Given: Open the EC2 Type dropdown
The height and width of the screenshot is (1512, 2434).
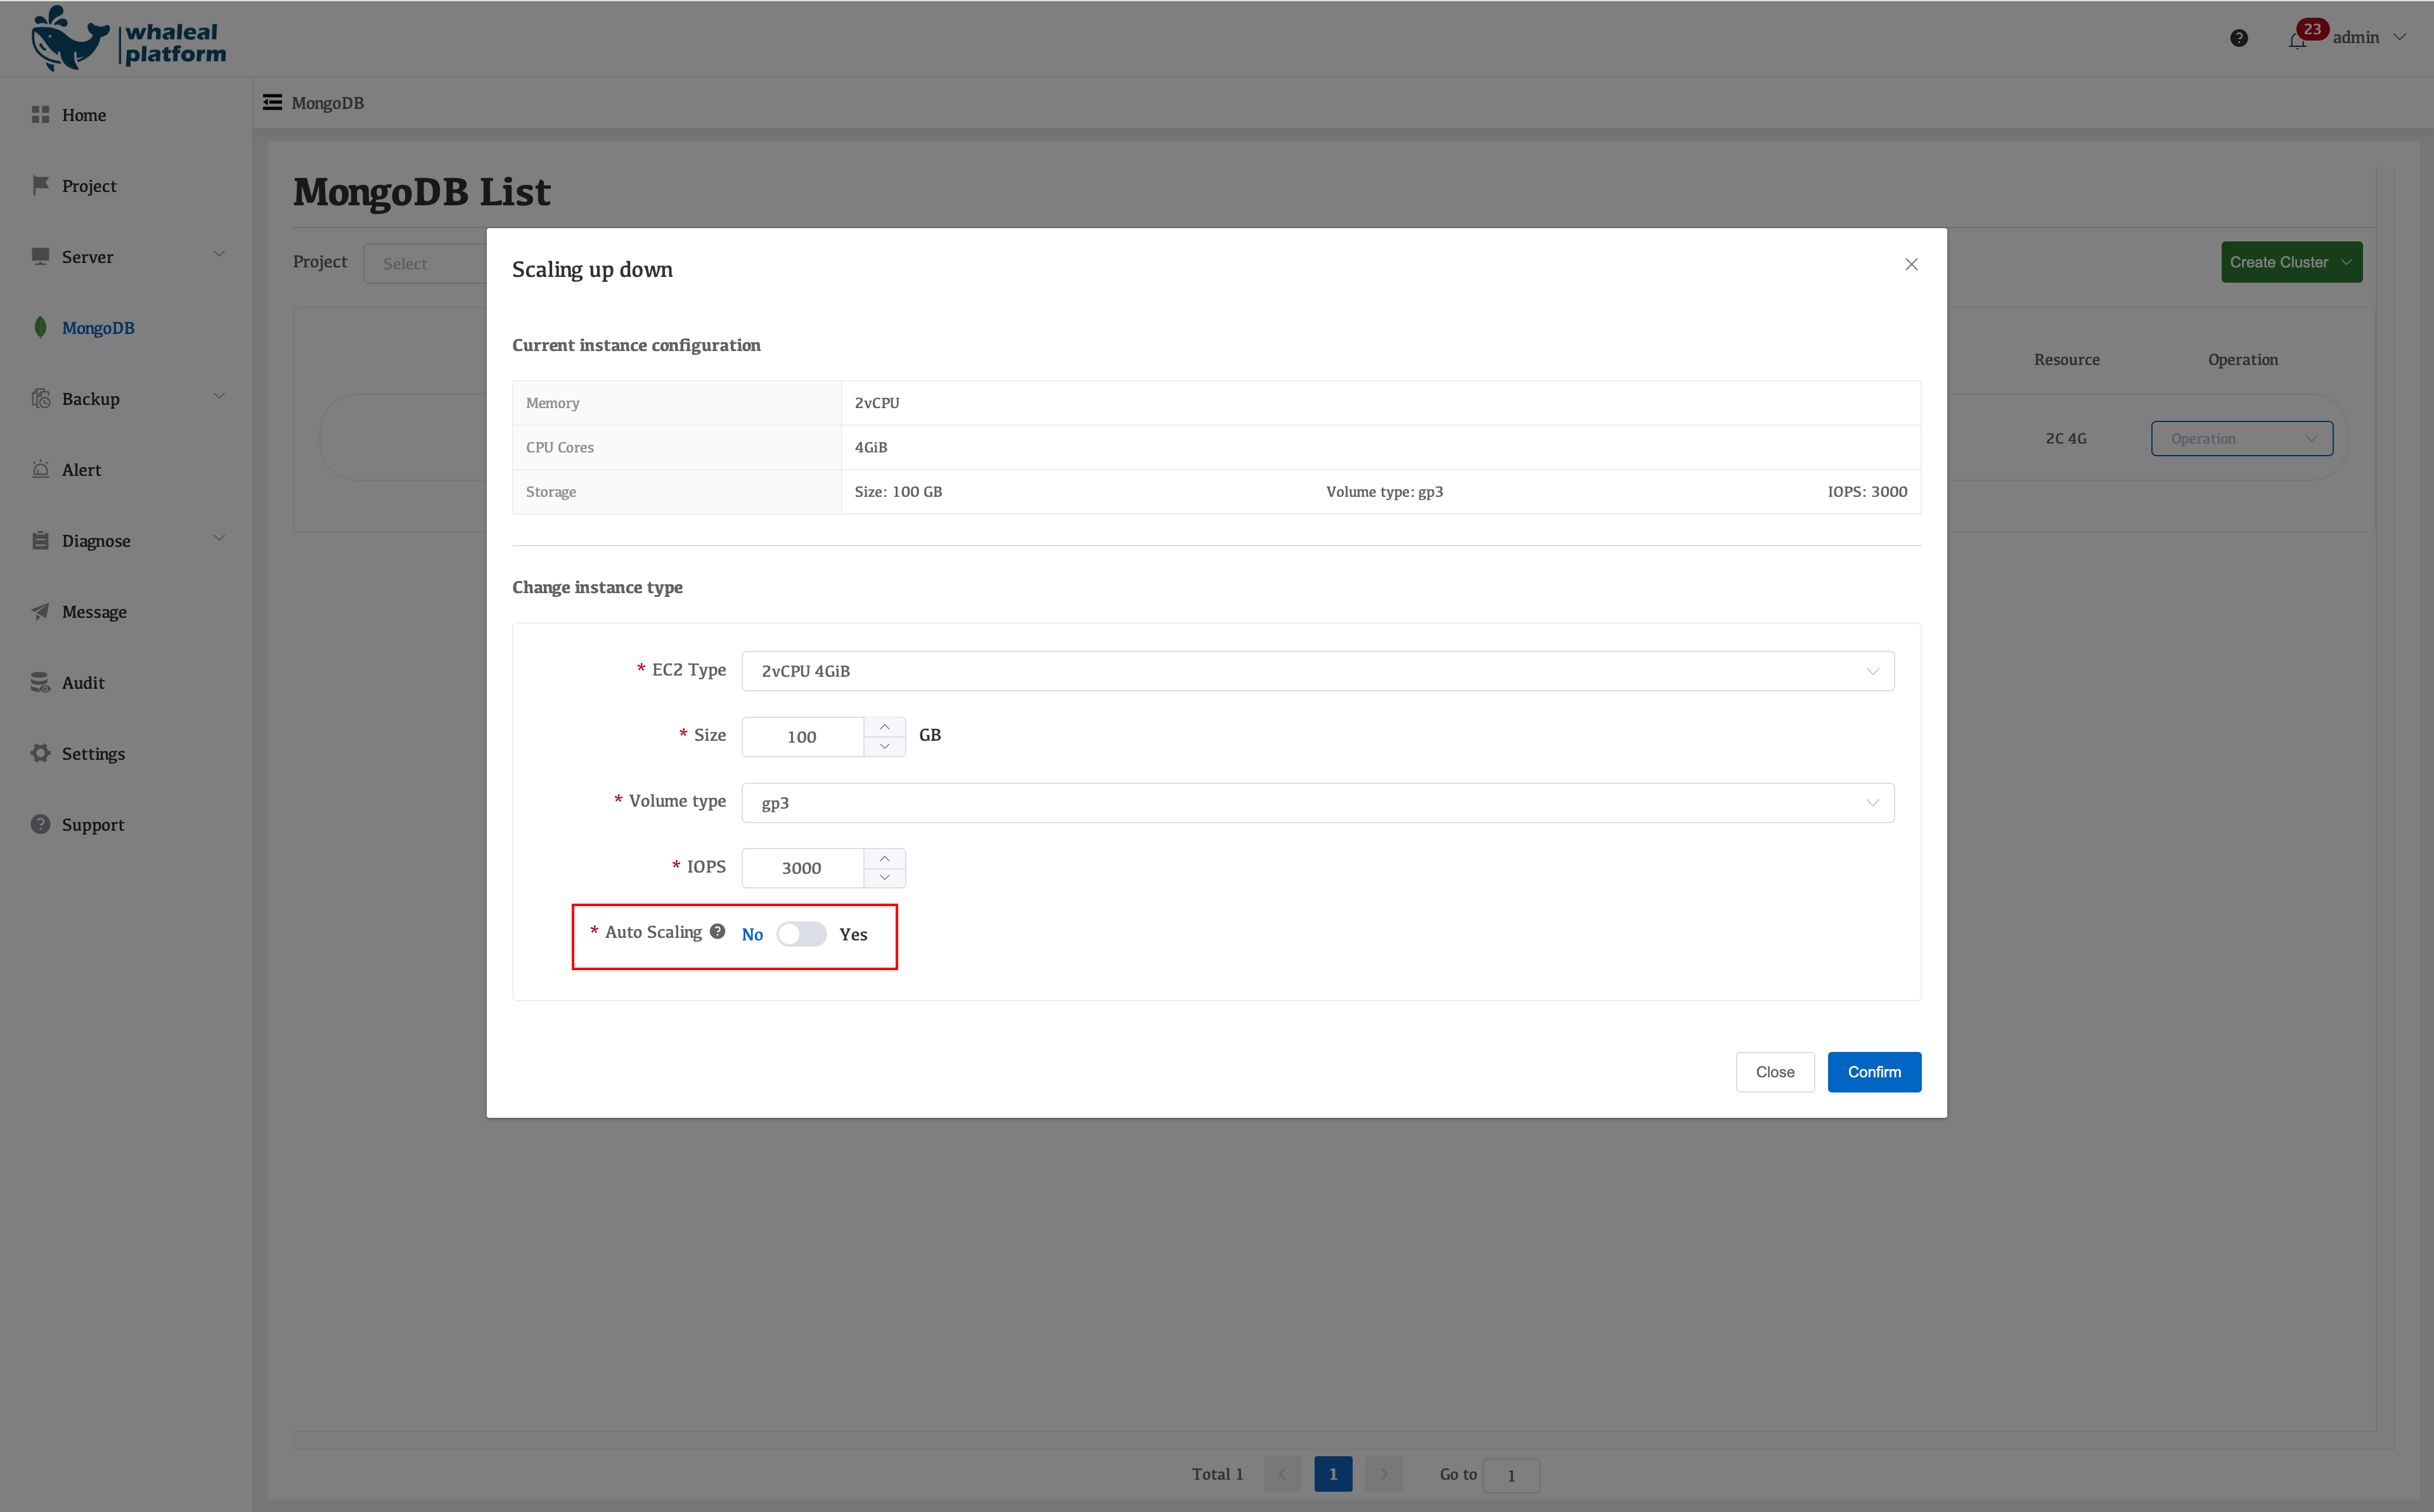Looking at the screenshot, I should click(x=1317, y=671).
